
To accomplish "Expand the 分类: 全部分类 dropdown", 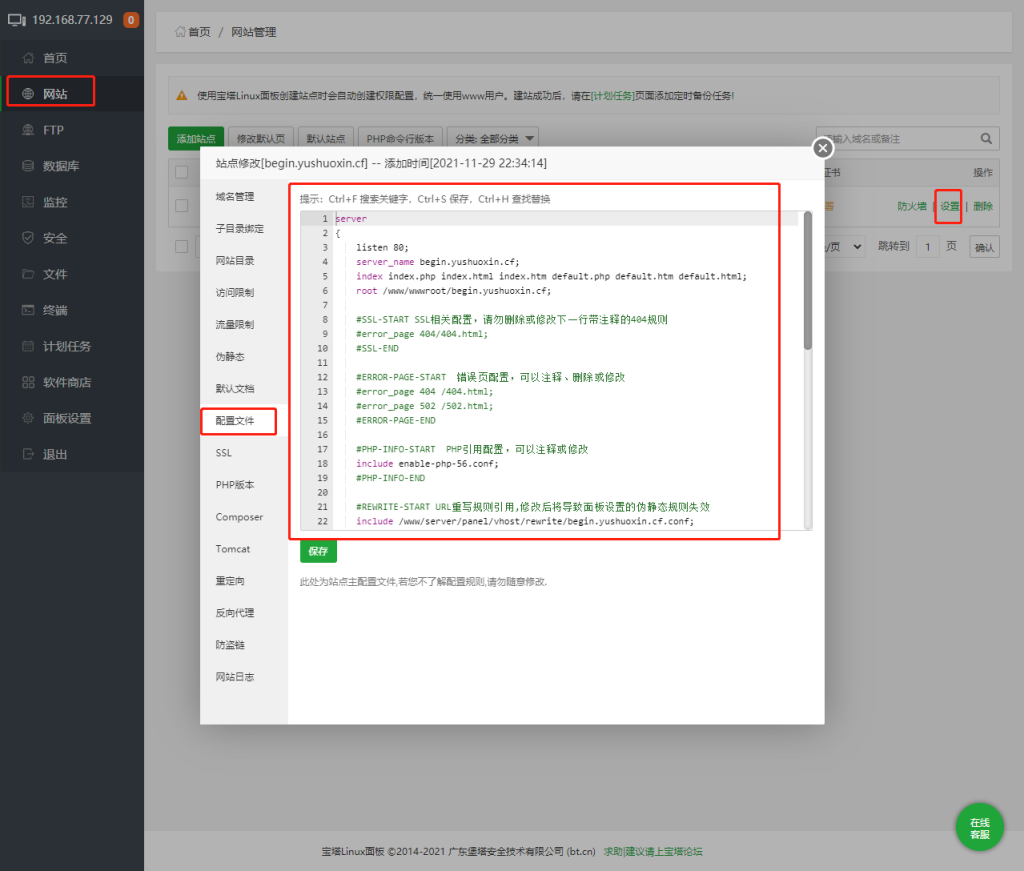I will (494, 139).
